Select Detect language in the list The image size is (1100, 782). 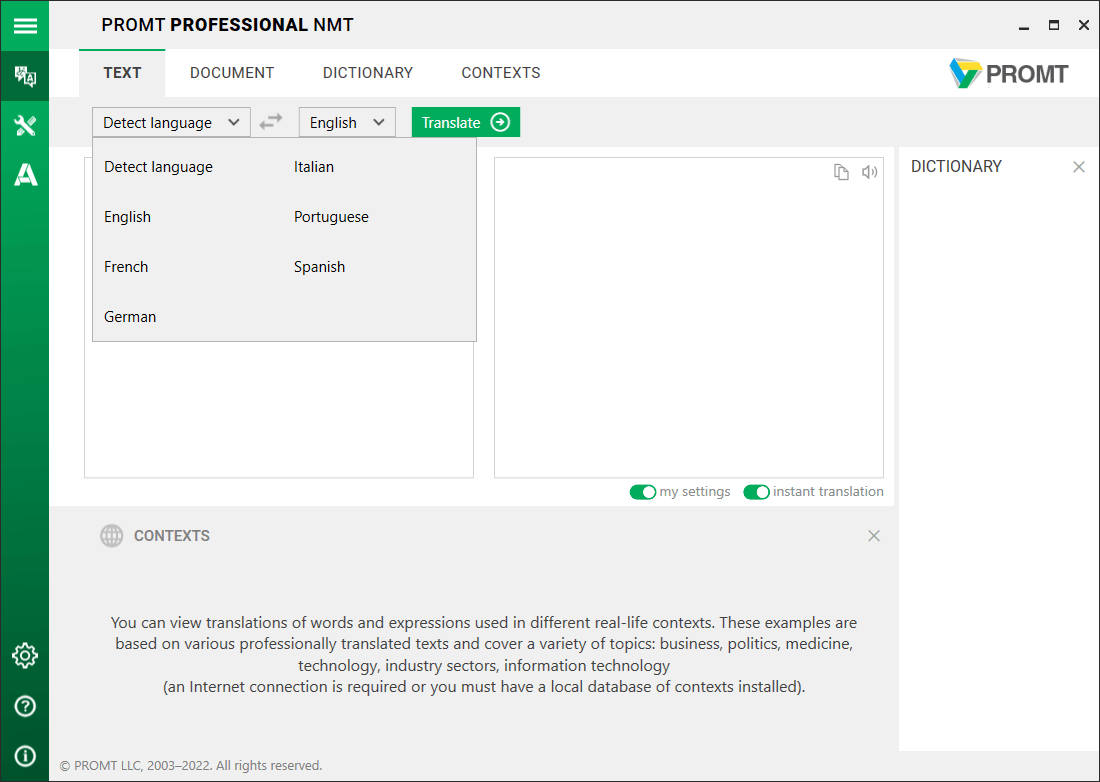pos(159,167)
